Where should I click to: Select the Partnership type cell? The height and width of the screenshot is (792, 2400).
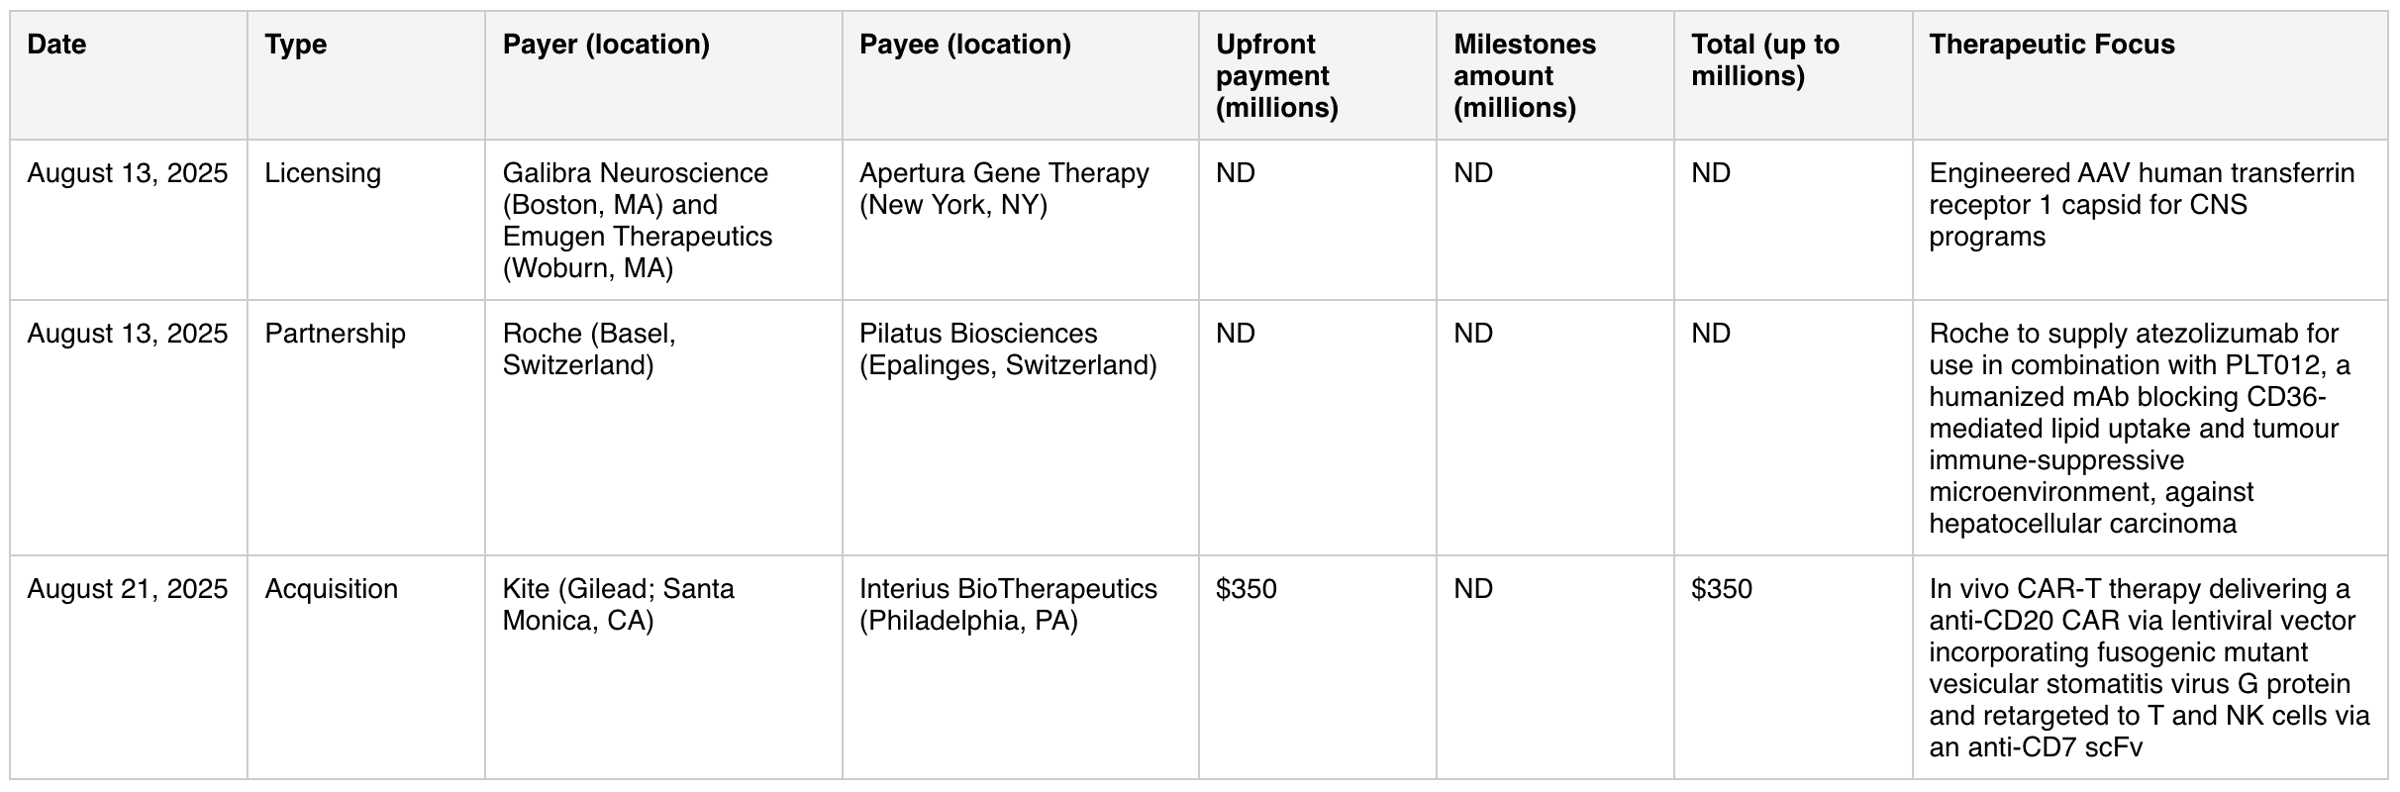pyautogui.click(x=335, y=334)
